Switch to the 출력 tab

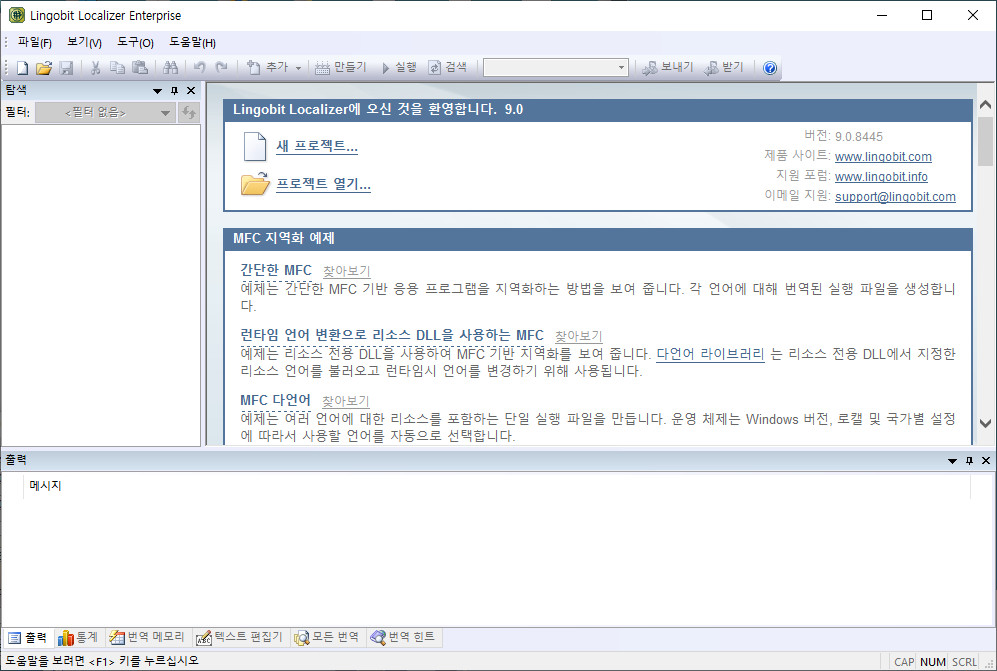tap(28, 637)
